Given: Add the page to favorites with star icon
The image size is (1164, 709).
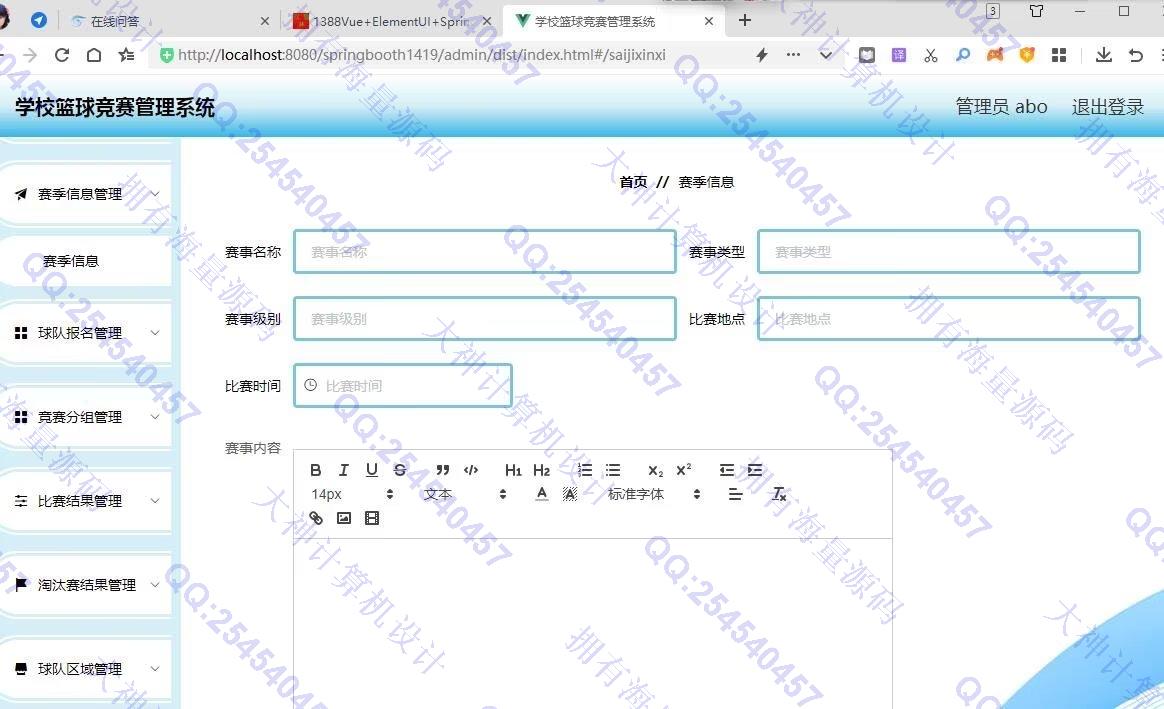Looking at the screenshot, I should (x=127, y=55).
